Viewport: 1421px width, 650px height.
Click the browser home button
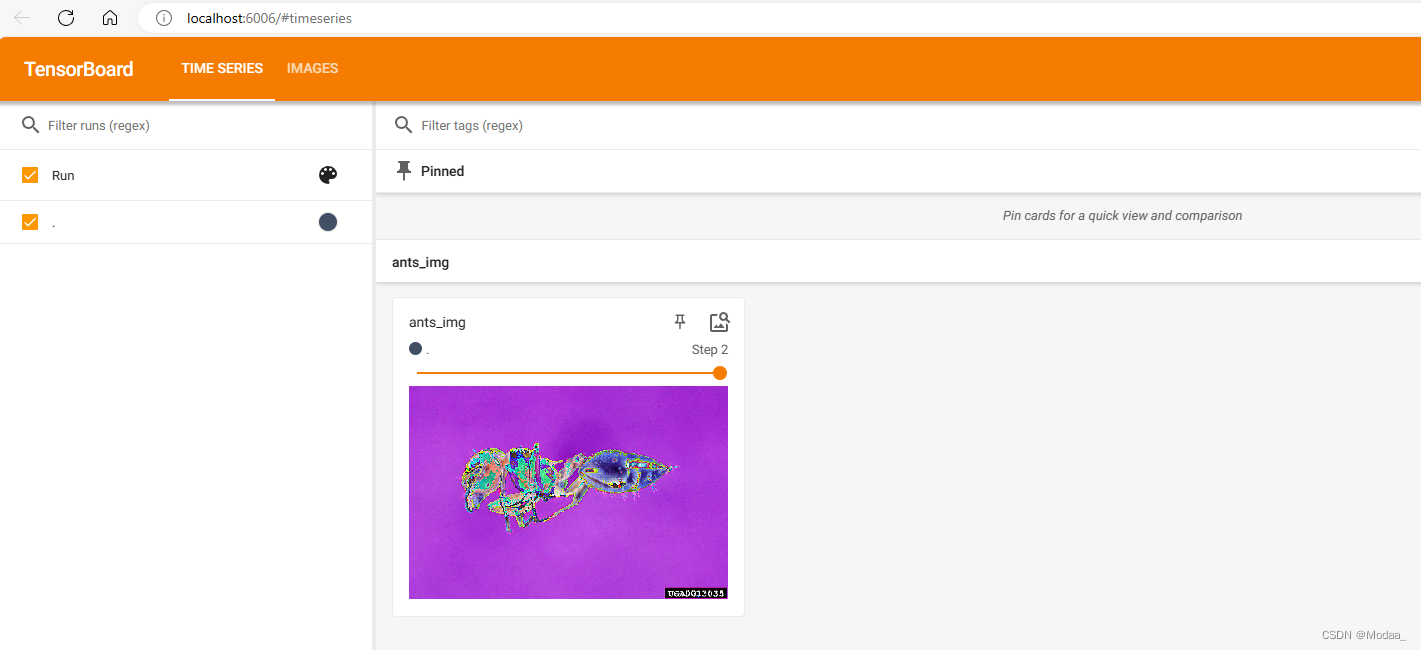click(109, 17)
